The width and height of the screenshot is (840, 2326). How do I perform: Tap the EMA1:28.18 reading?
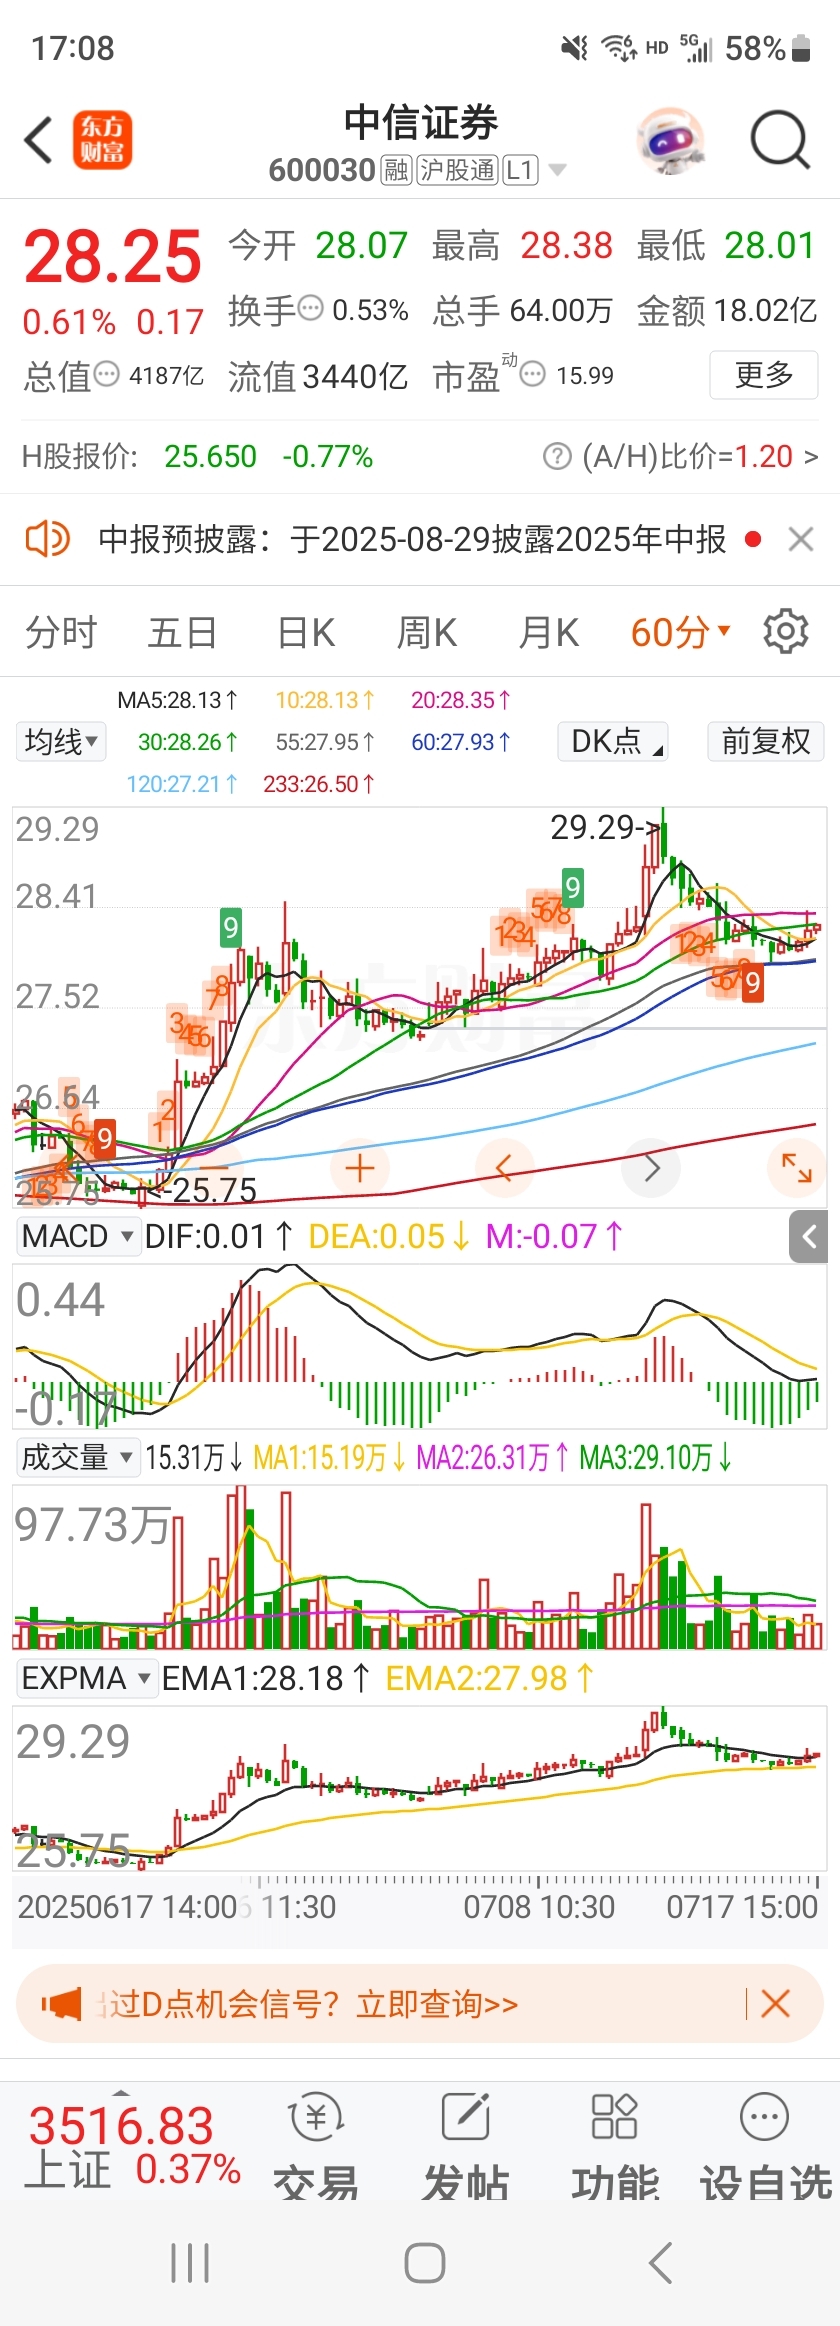[x=266, y=1677]
